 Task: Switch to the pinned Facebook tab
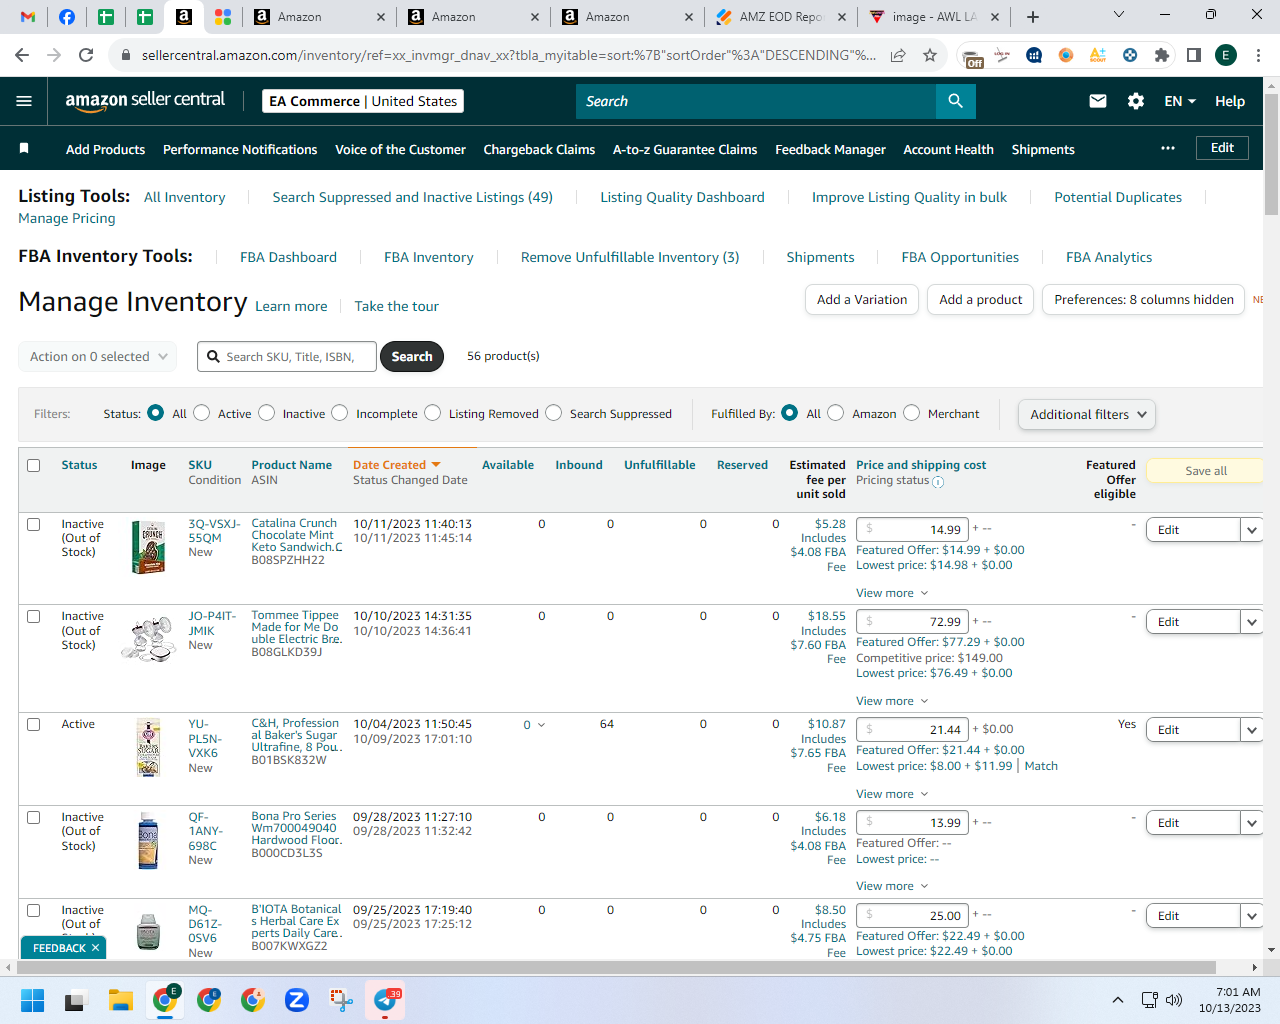coord(67,17)
